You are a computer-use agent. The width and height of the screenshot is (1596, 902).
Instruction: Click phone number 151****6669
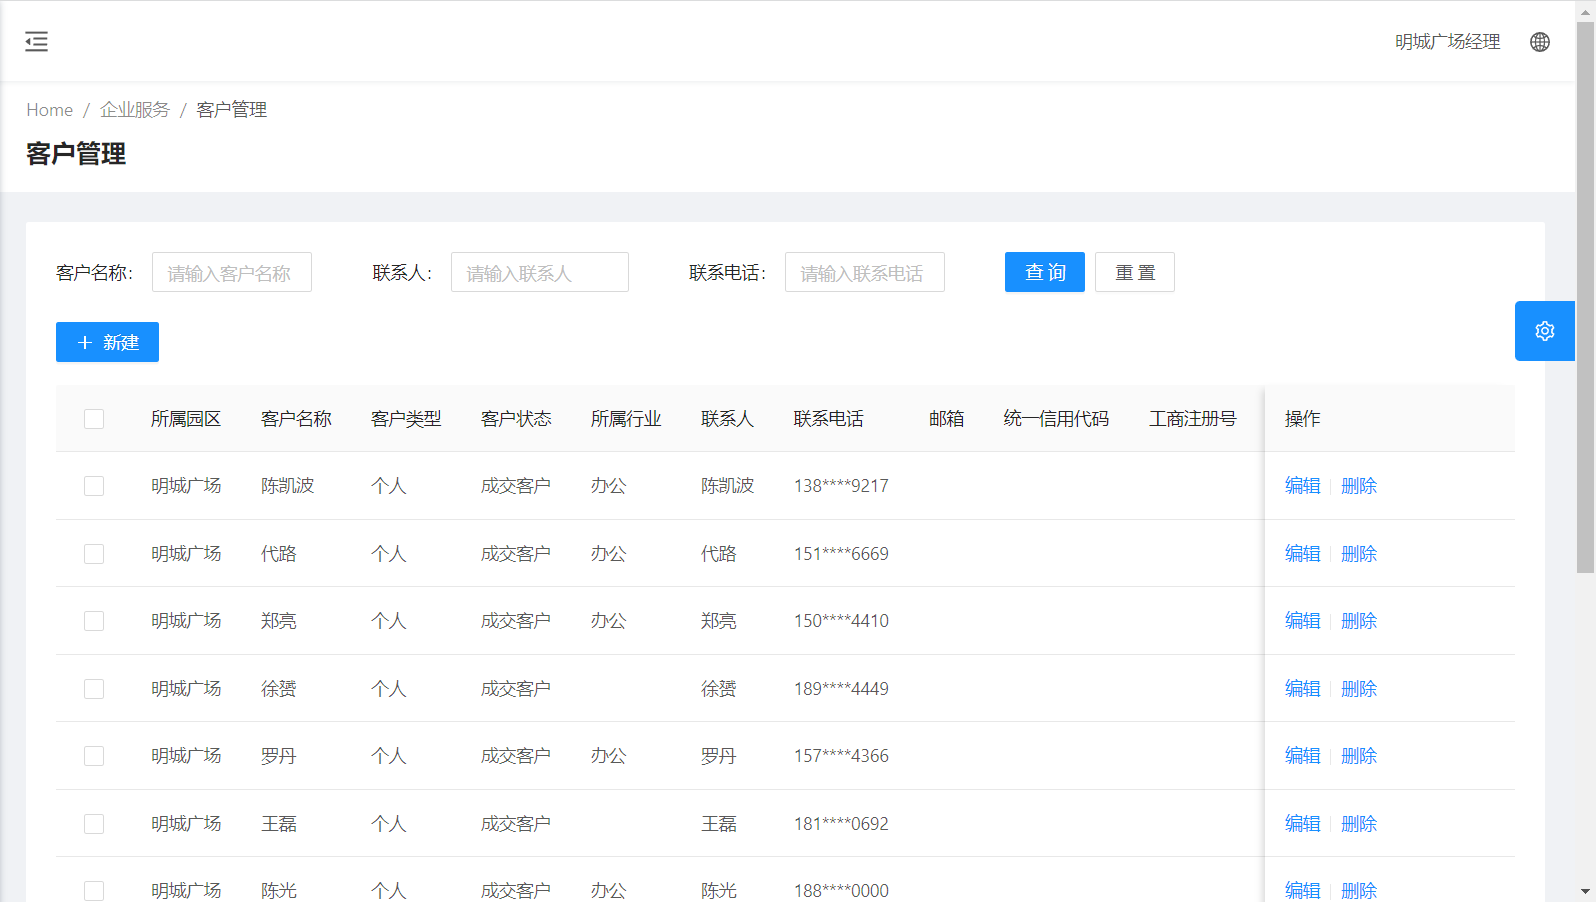(841, 554)
